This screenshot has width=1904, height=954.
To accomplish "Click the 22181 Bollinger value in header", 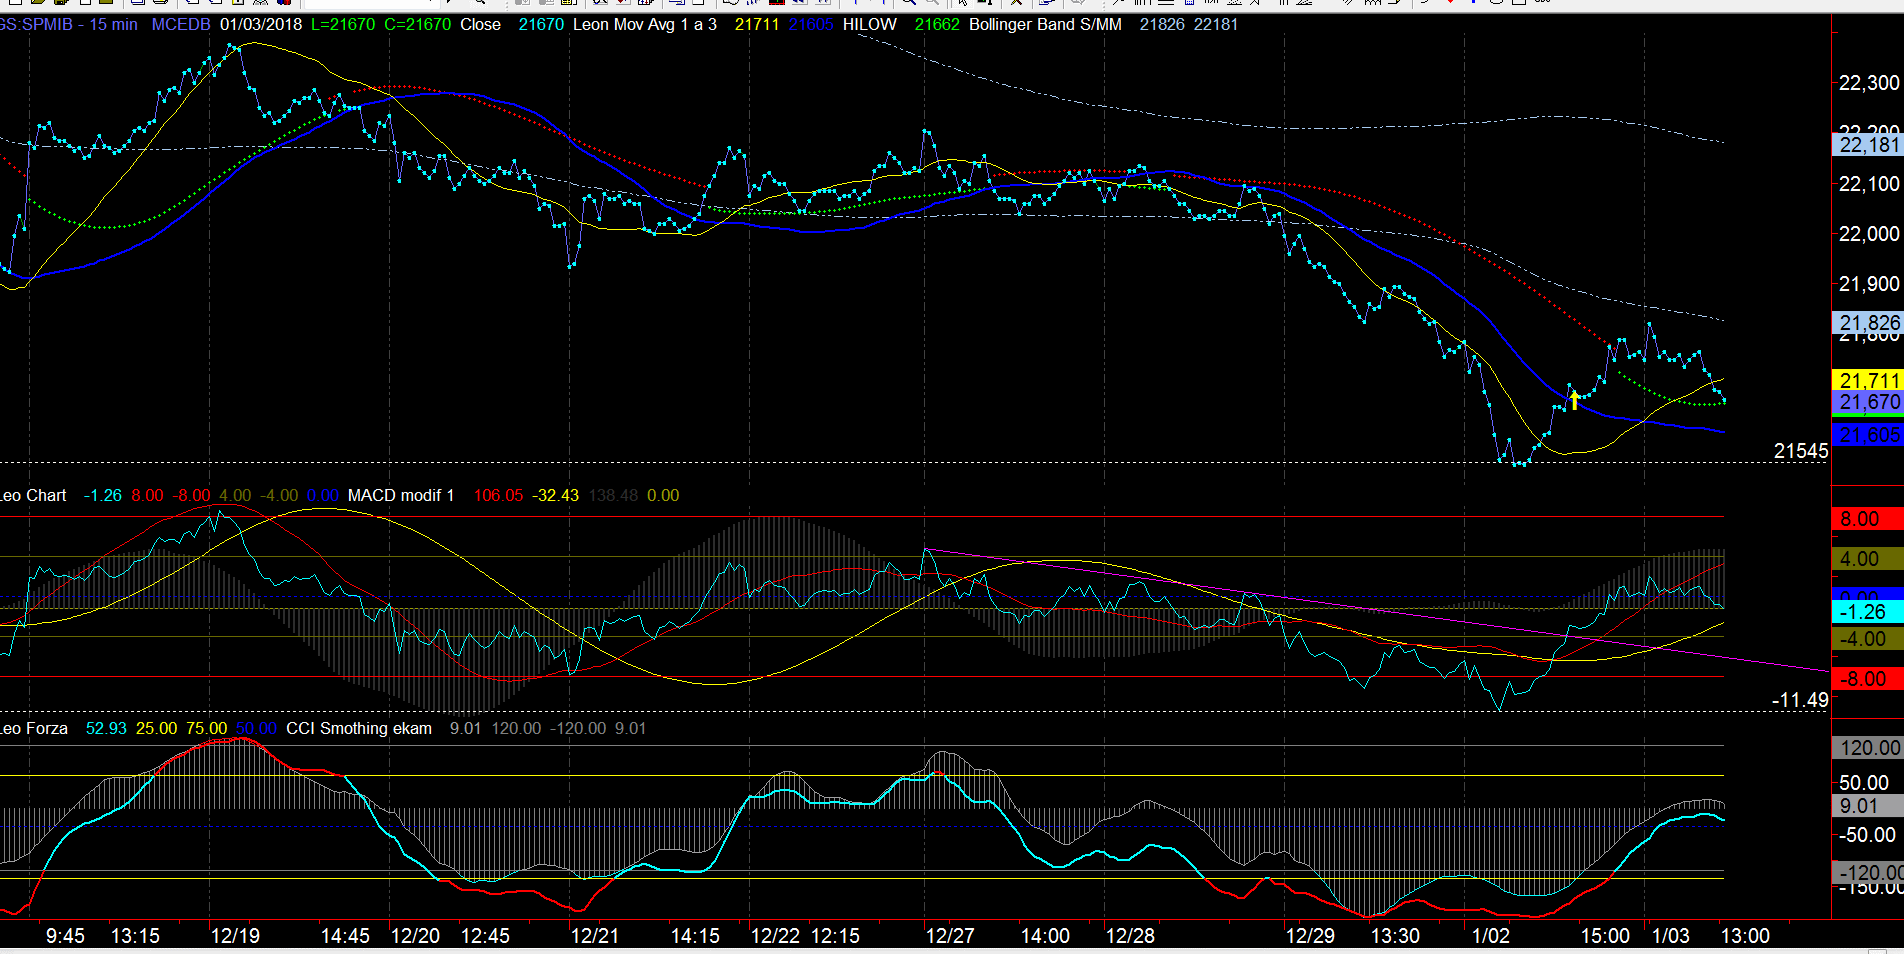I will coord(1216,24).
